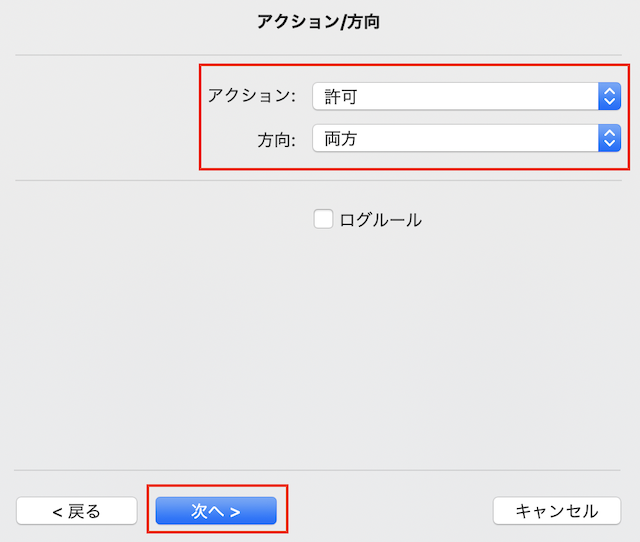Click the down chevron in the アクション selector
This screenshot has width=640, height=542.
pos(609,102)
